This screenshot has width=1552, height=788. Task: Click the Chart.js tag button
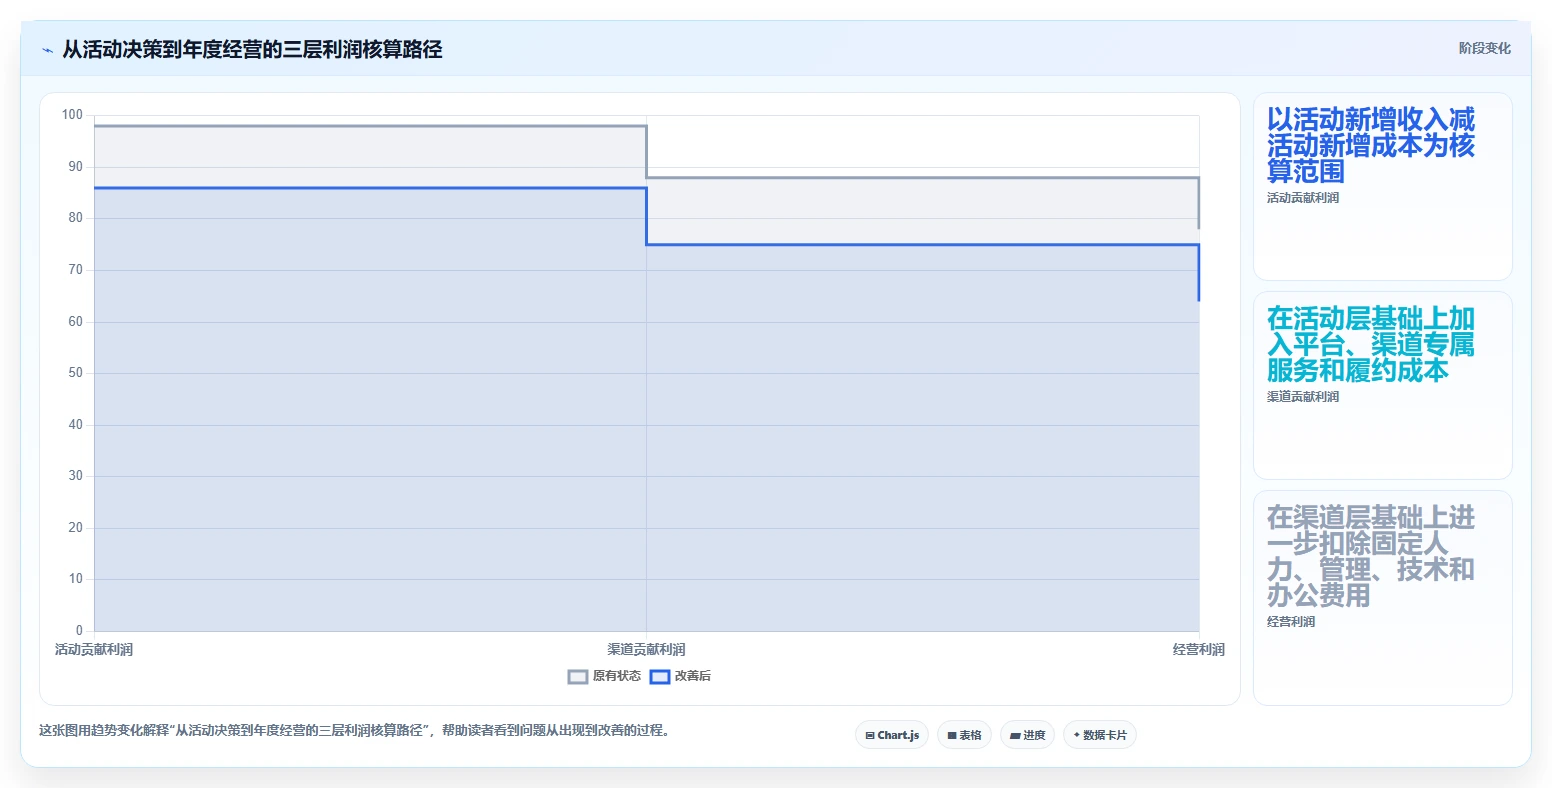click(892, 735)
